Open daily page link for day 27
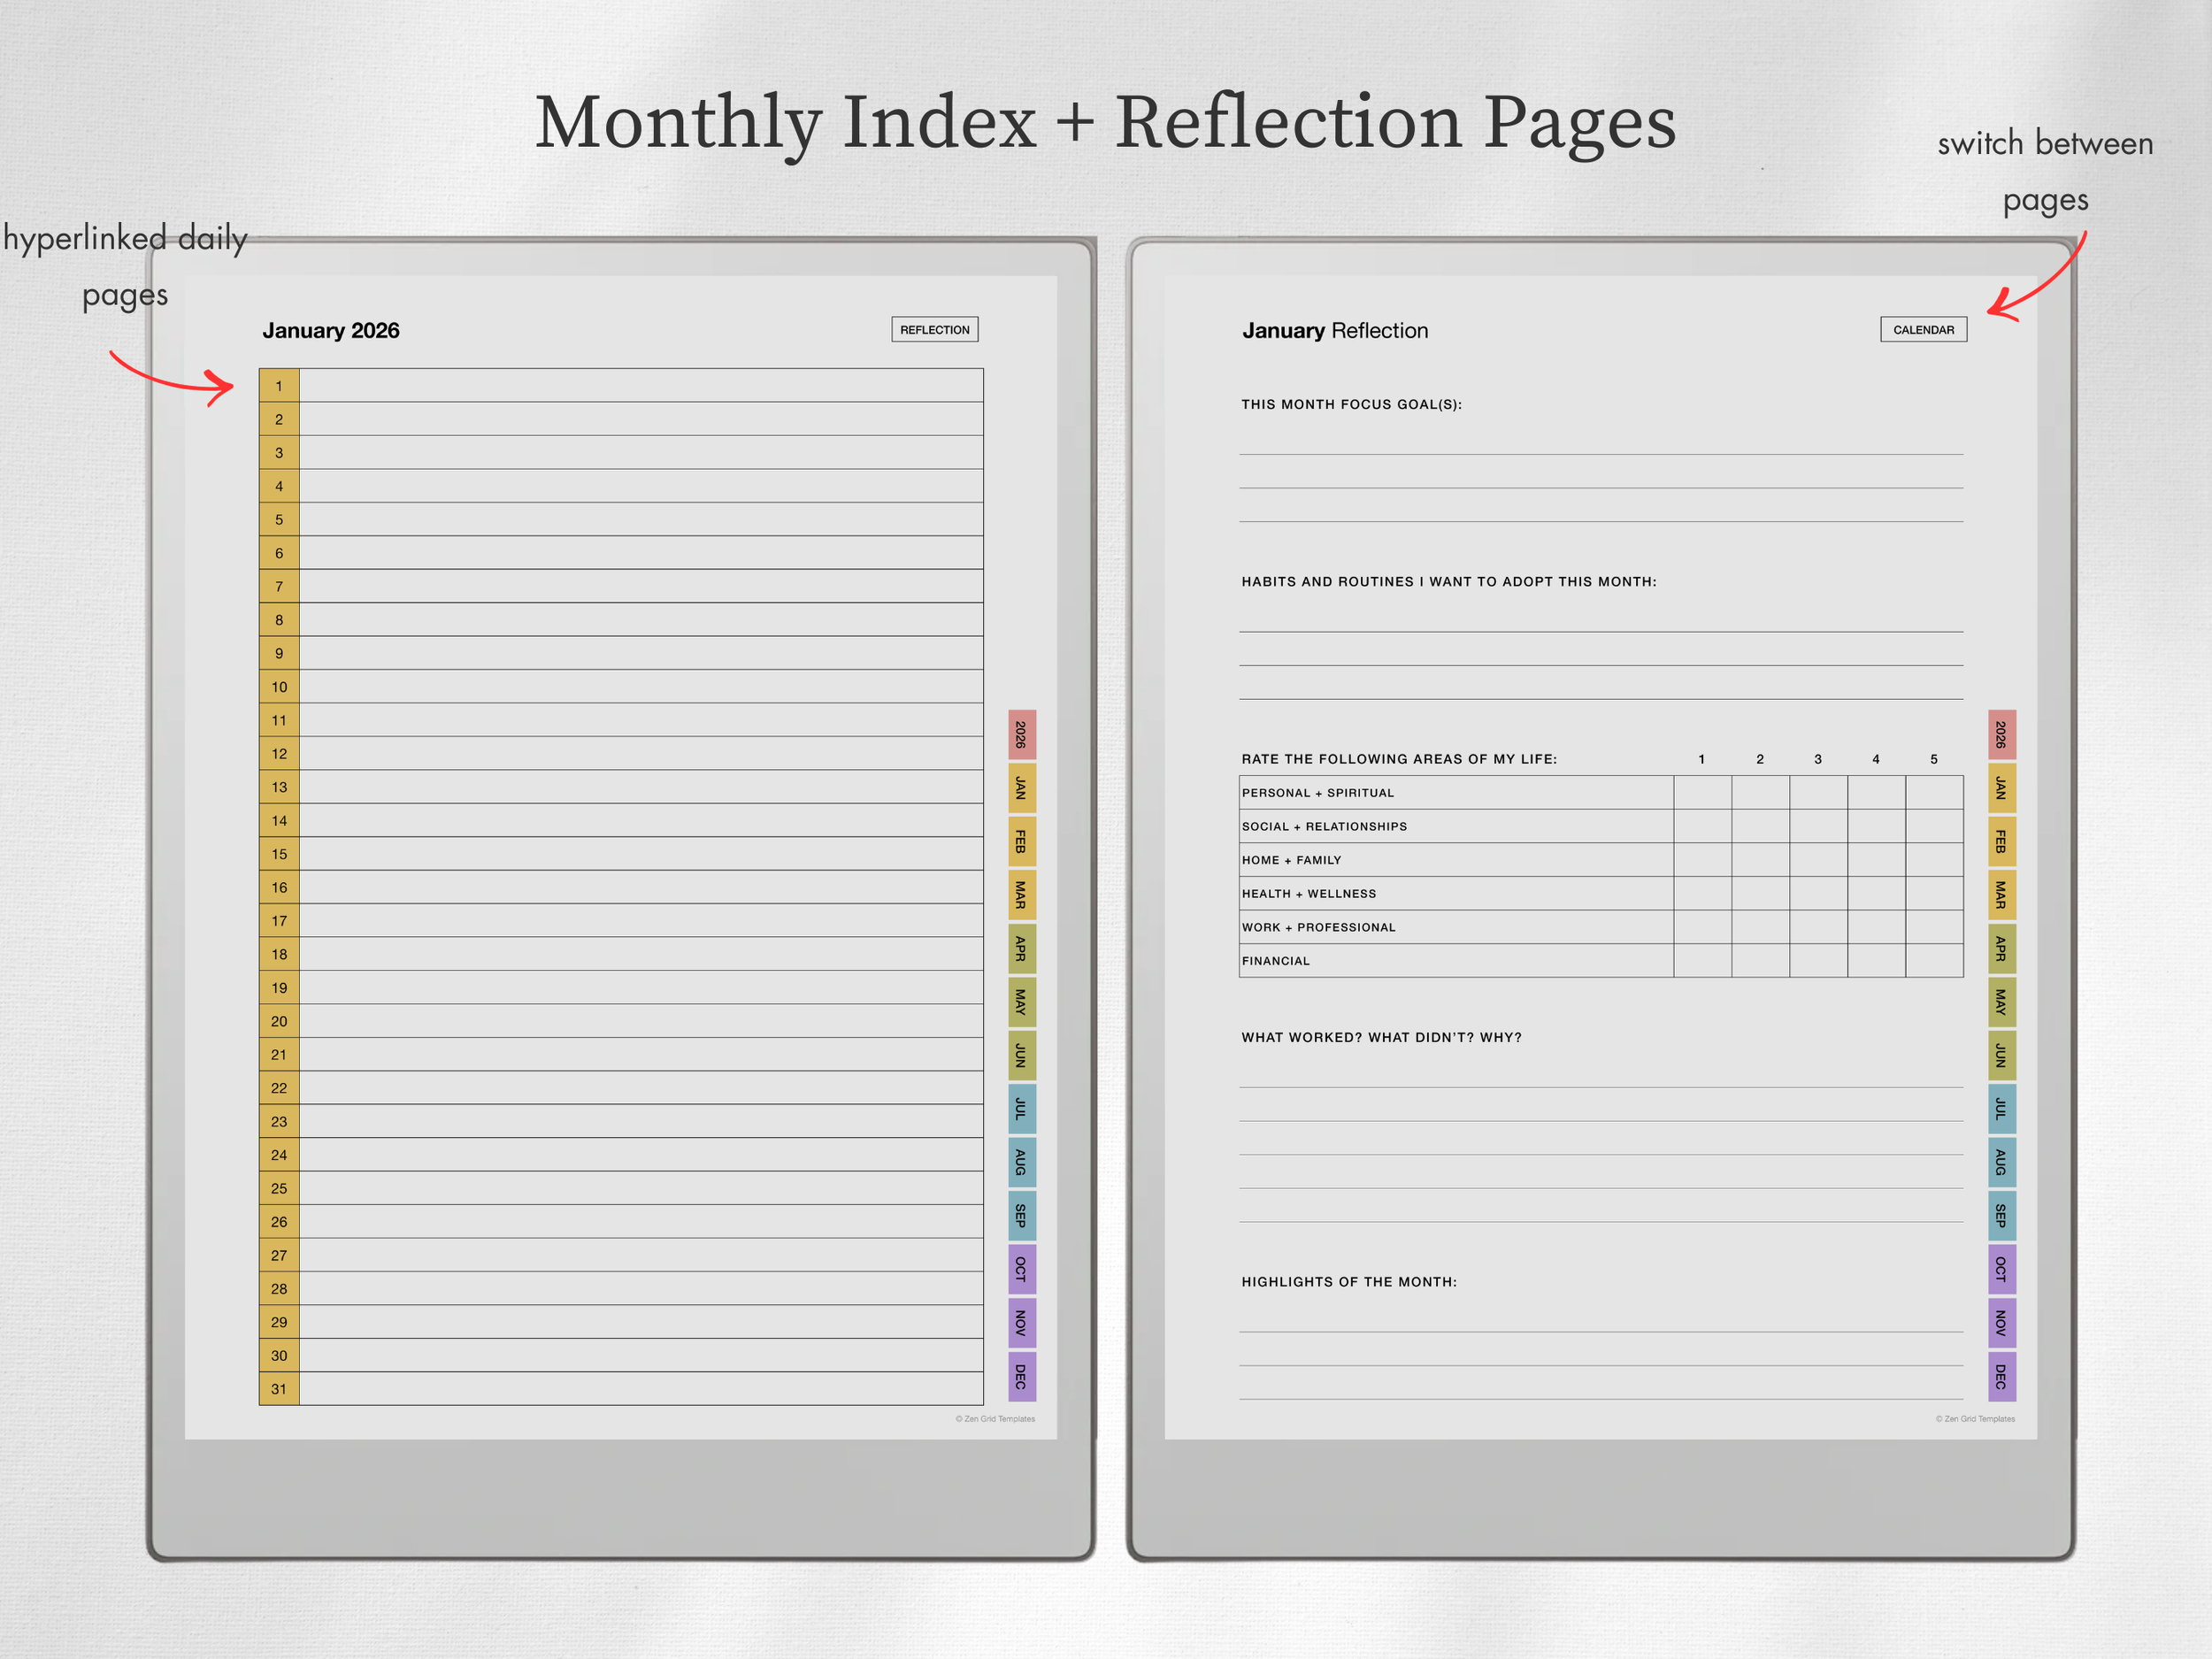This screenshot has width=2212, height=1659. pos(279,1255)
